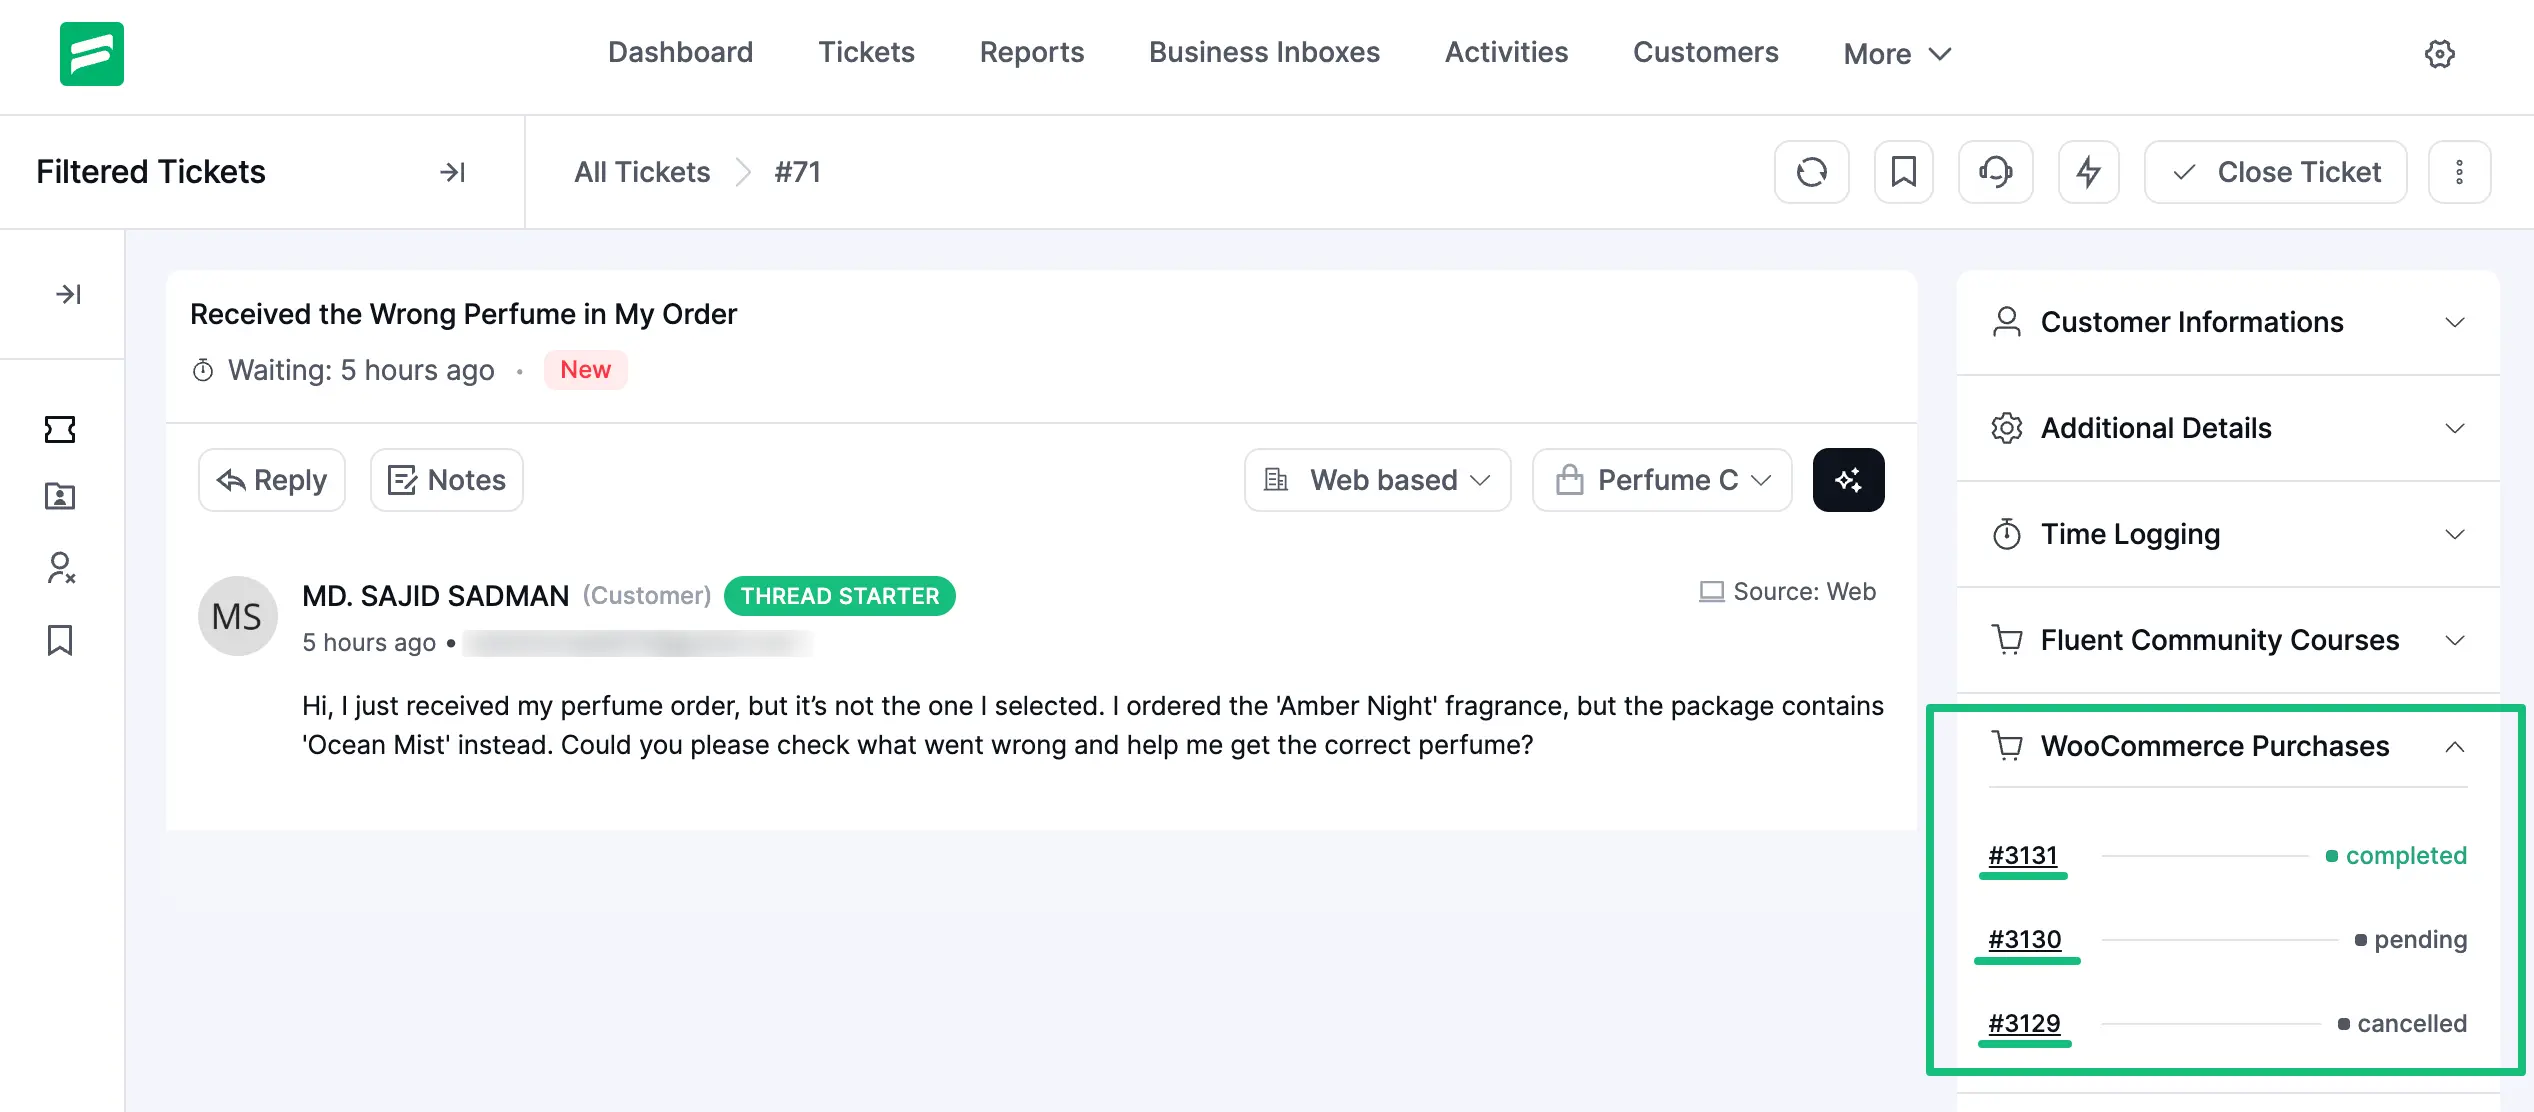The image size is (2534, 1112).
Task: Select the bookmark icon in the left sidebar
Action: click(x=60, y=641)
